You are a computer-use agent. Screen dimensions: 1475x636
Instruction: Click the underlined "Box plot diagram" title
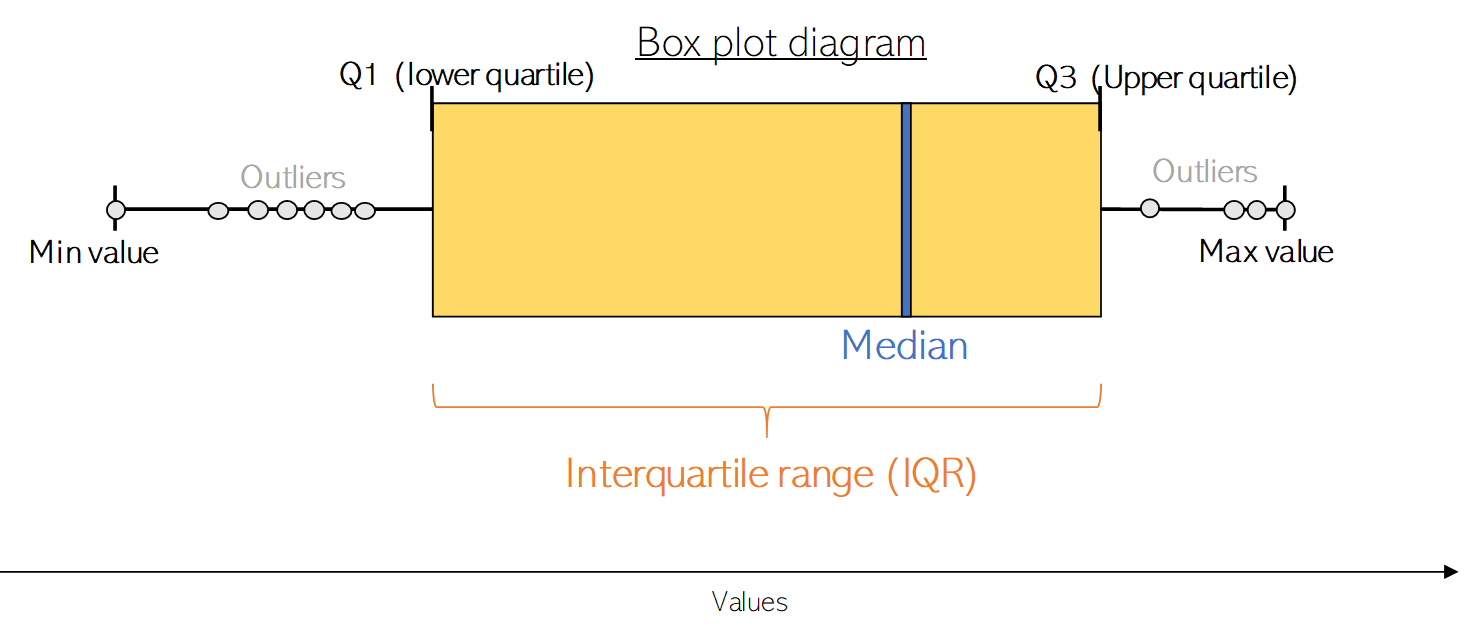[x=781, y=43]
